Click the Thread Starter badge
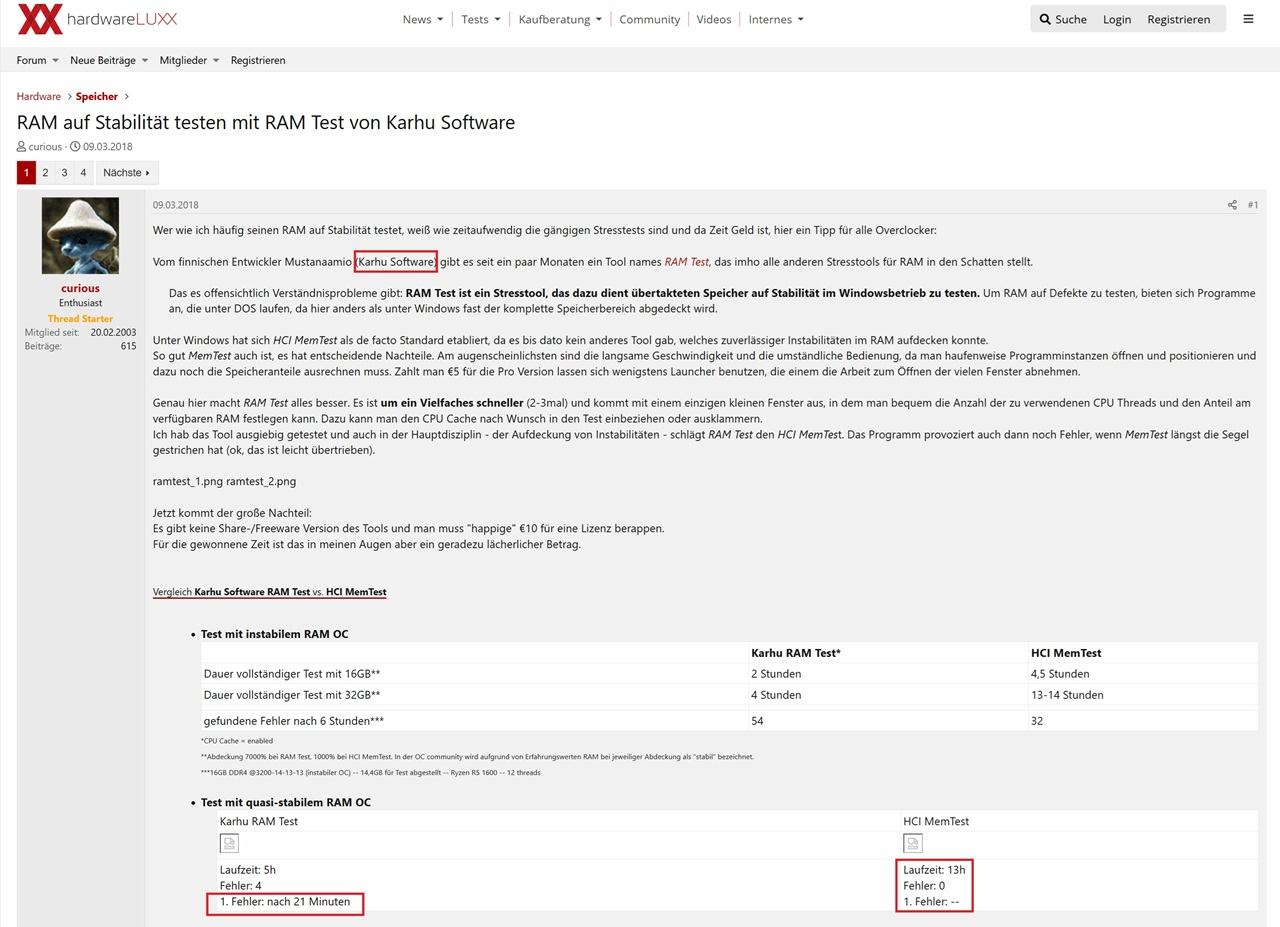Screen dimensions: 1280x927 [x=80, y=319]
